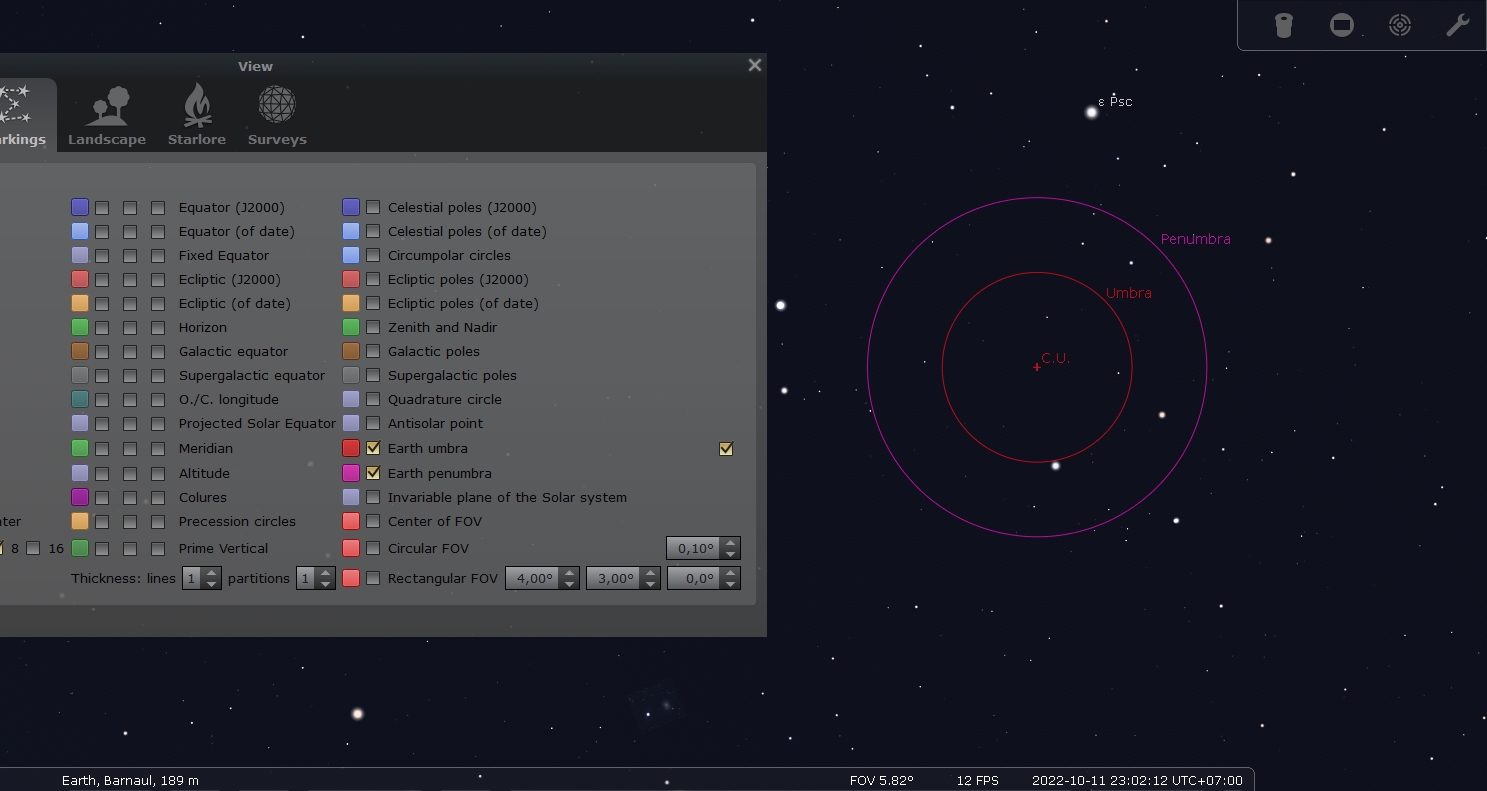Enable the Ecliptic (J2000) line
The width and height of the screenshot is (1487, 791).
click(x=102, y=279)
